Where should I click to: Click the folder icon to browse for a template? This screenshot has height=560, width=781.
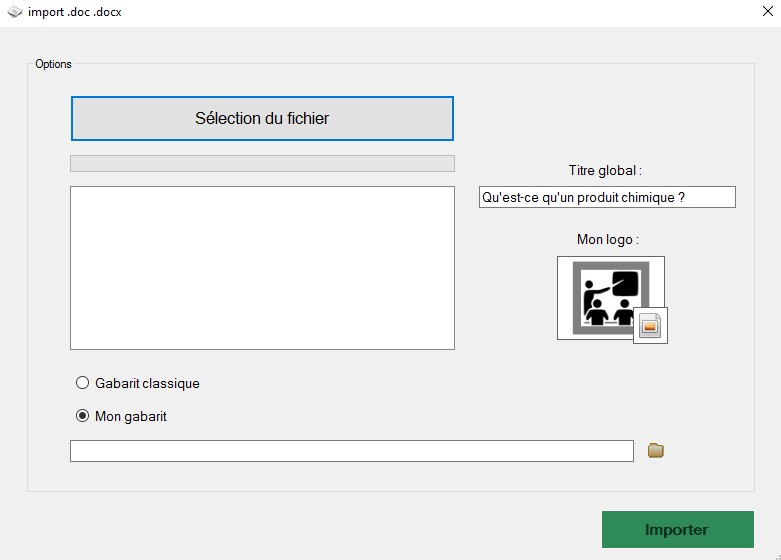tap(656, 451)
